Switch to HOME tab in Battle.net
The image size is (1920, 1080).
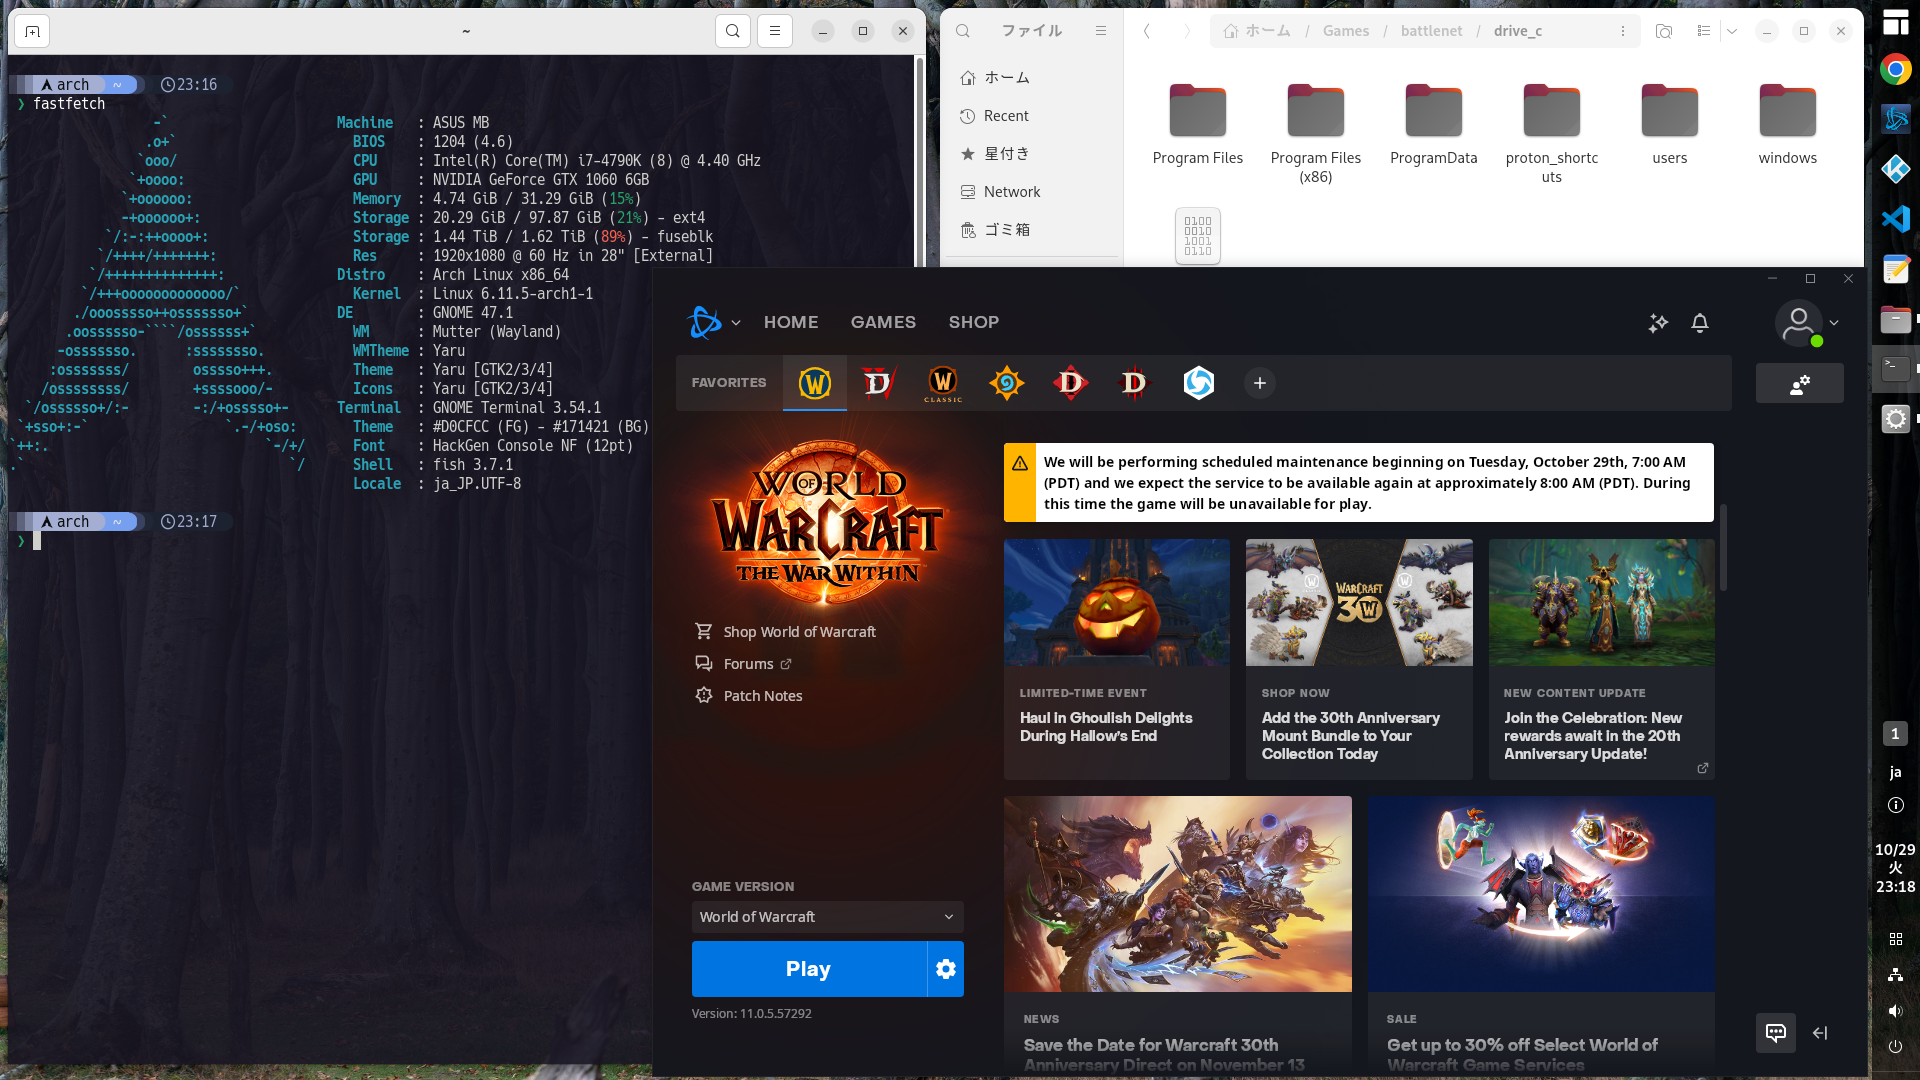click(x=791, y=322)
